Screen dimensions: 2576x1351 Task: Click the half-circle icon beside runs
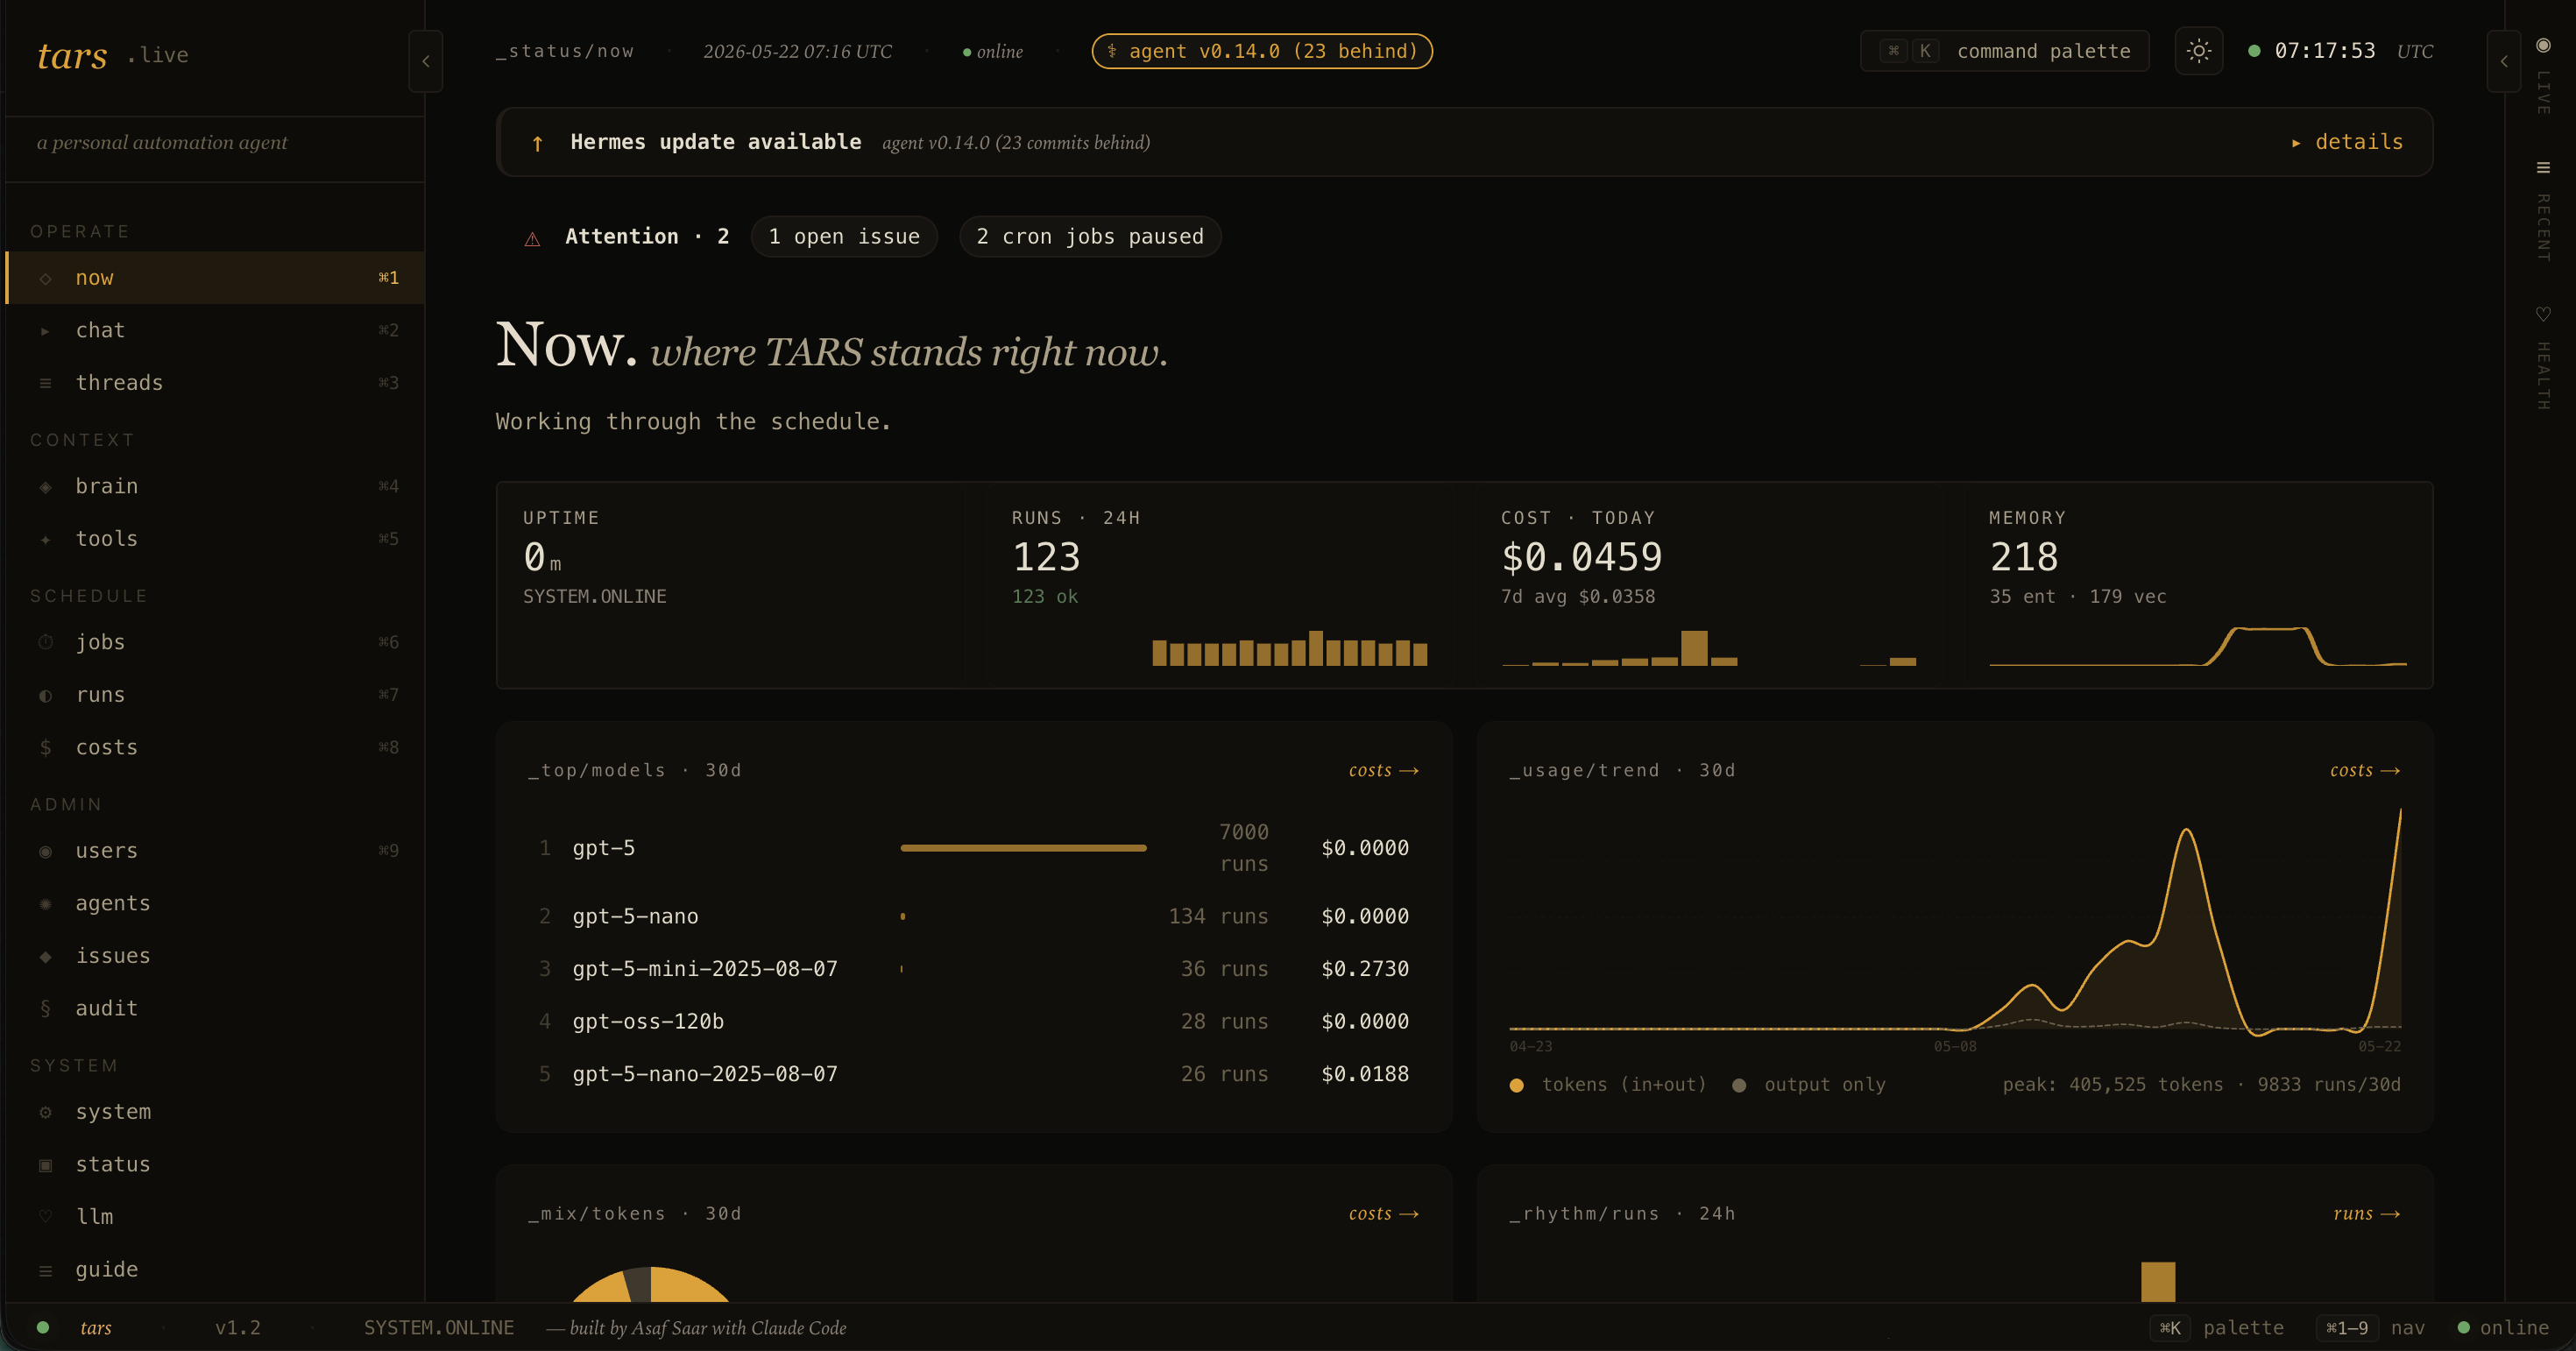(x=45, y=696)
